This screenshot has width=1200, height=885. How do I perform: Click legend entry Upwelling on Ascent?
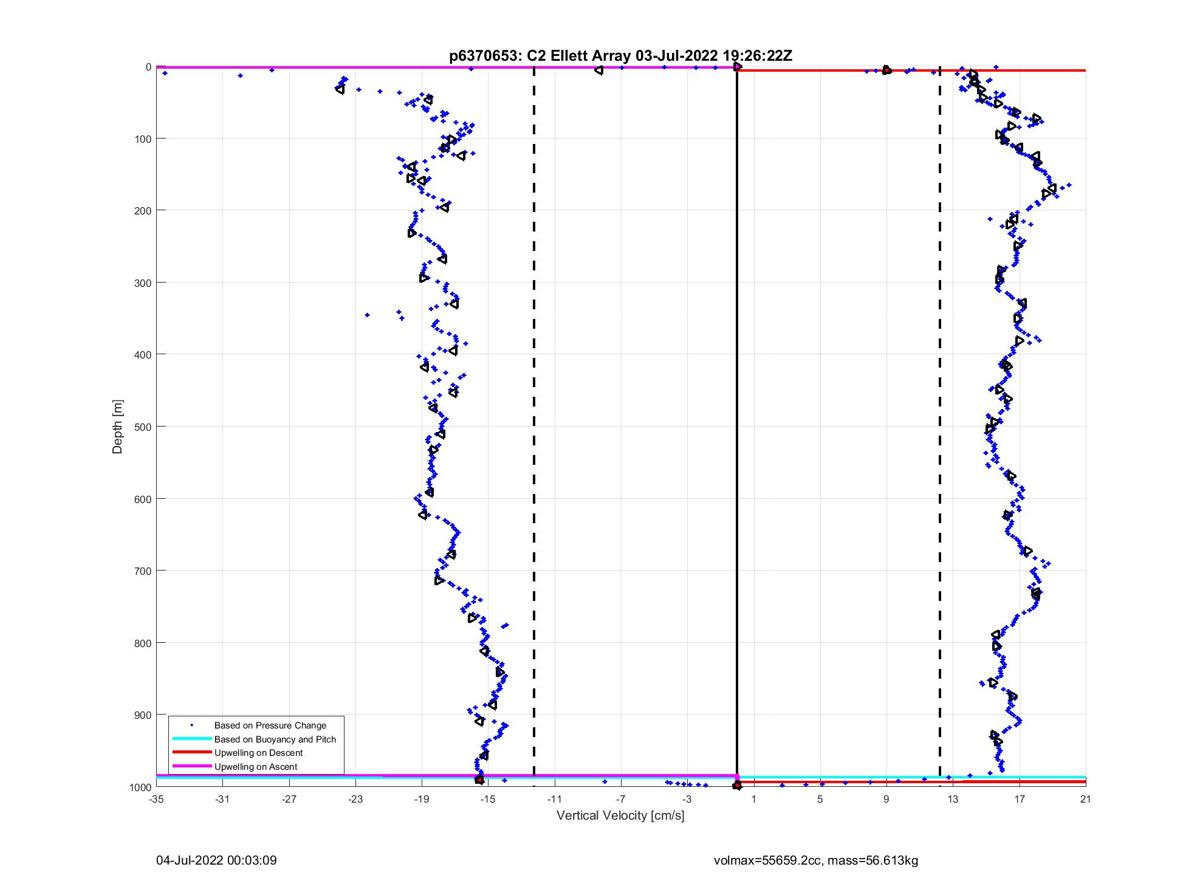point(255,767)
